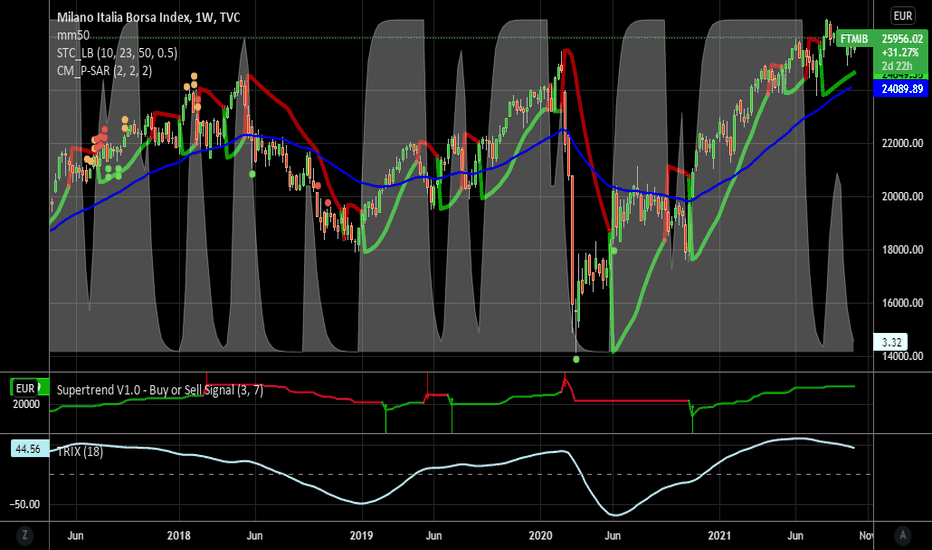Click the TRIX (18) indicator legend

[80, 451]
